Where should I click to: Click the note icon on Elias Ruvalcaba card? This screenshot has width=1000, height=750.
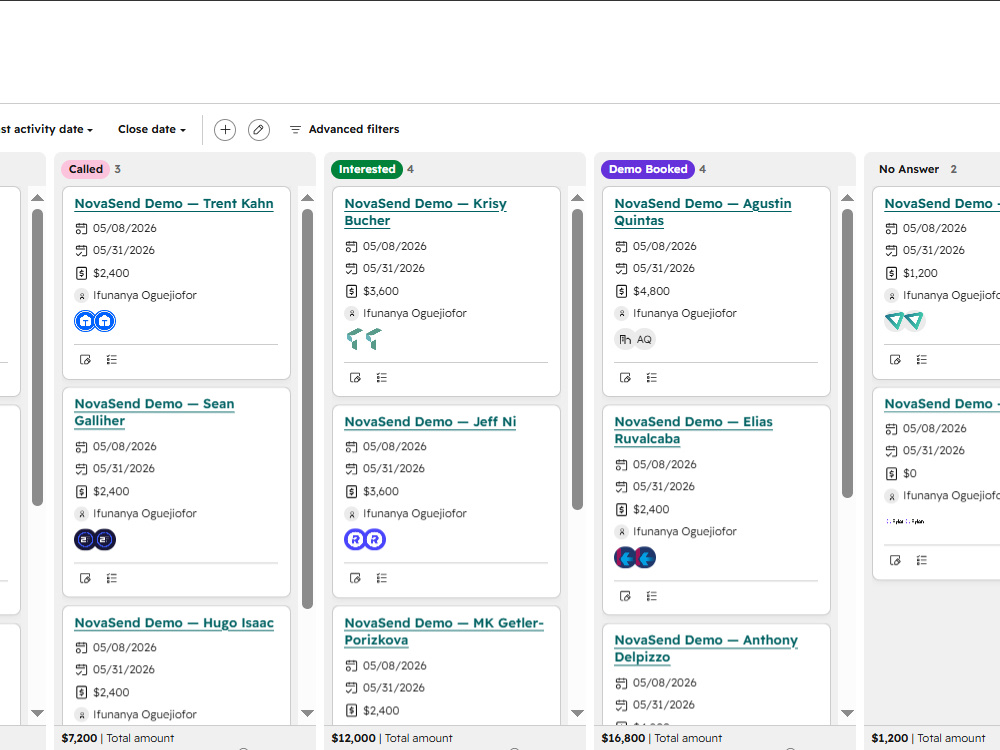[x=625, y=596]
